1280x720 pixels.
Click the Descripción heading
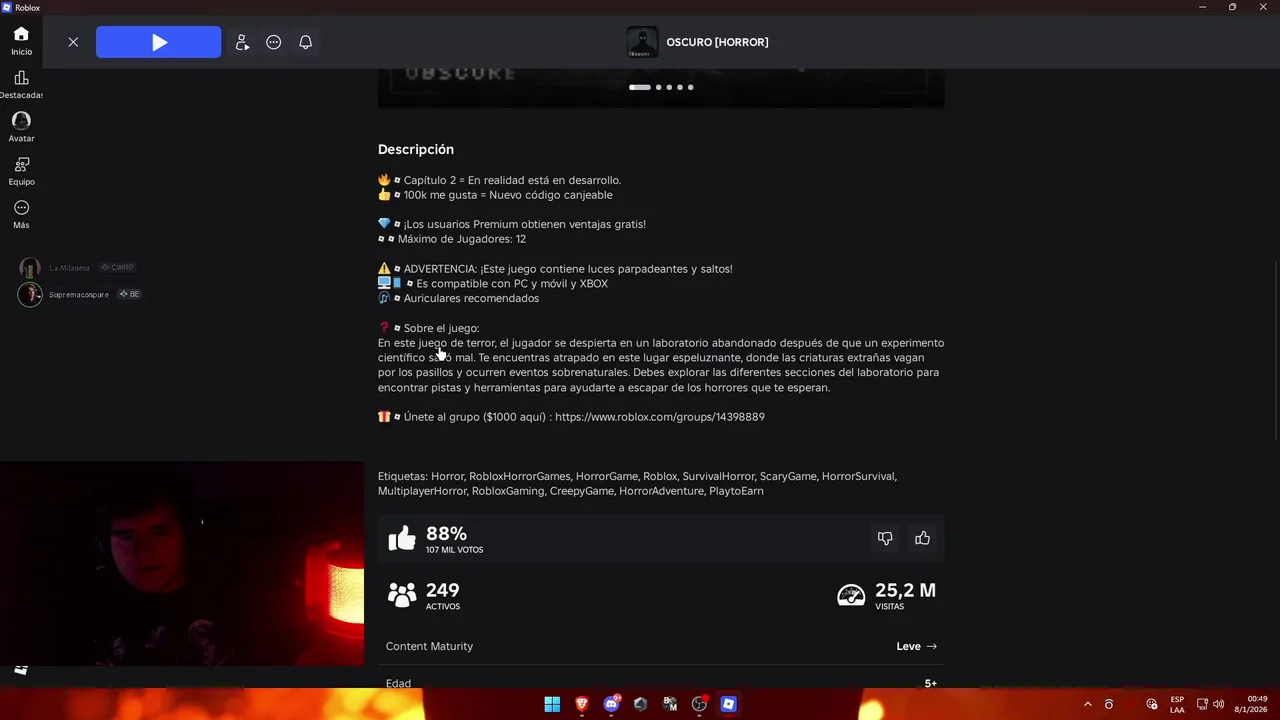point(416,149)
